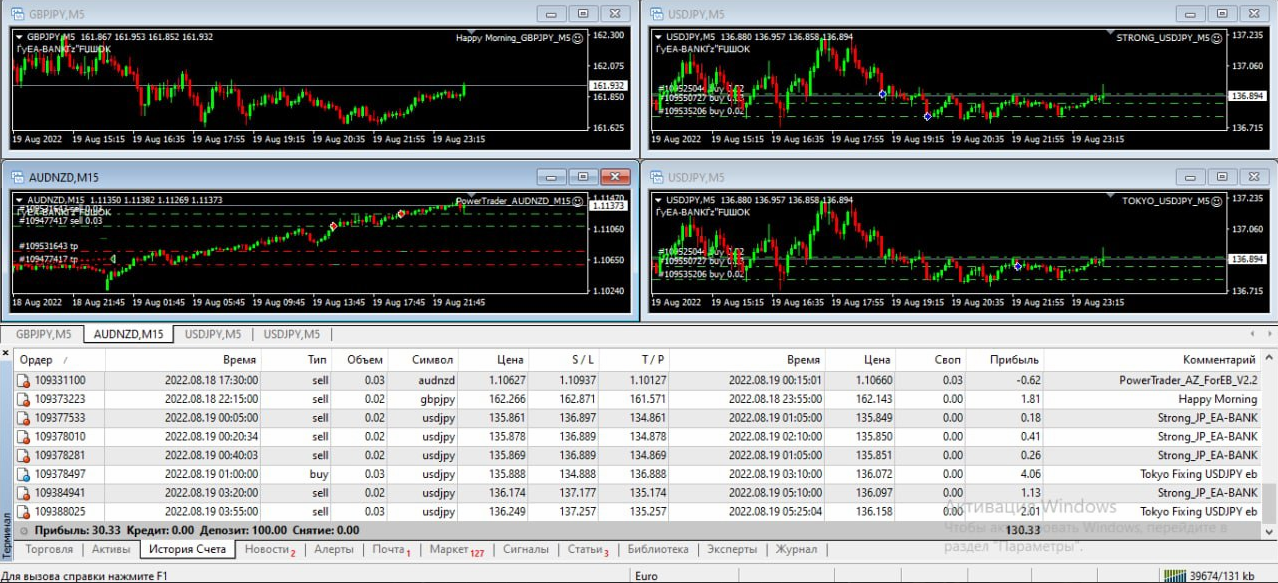The width and height of the screenshot is (1278, 583).
Task: Open the dropdown triangle before GBPJPY,M5 chart header
Action: [19, 37]
